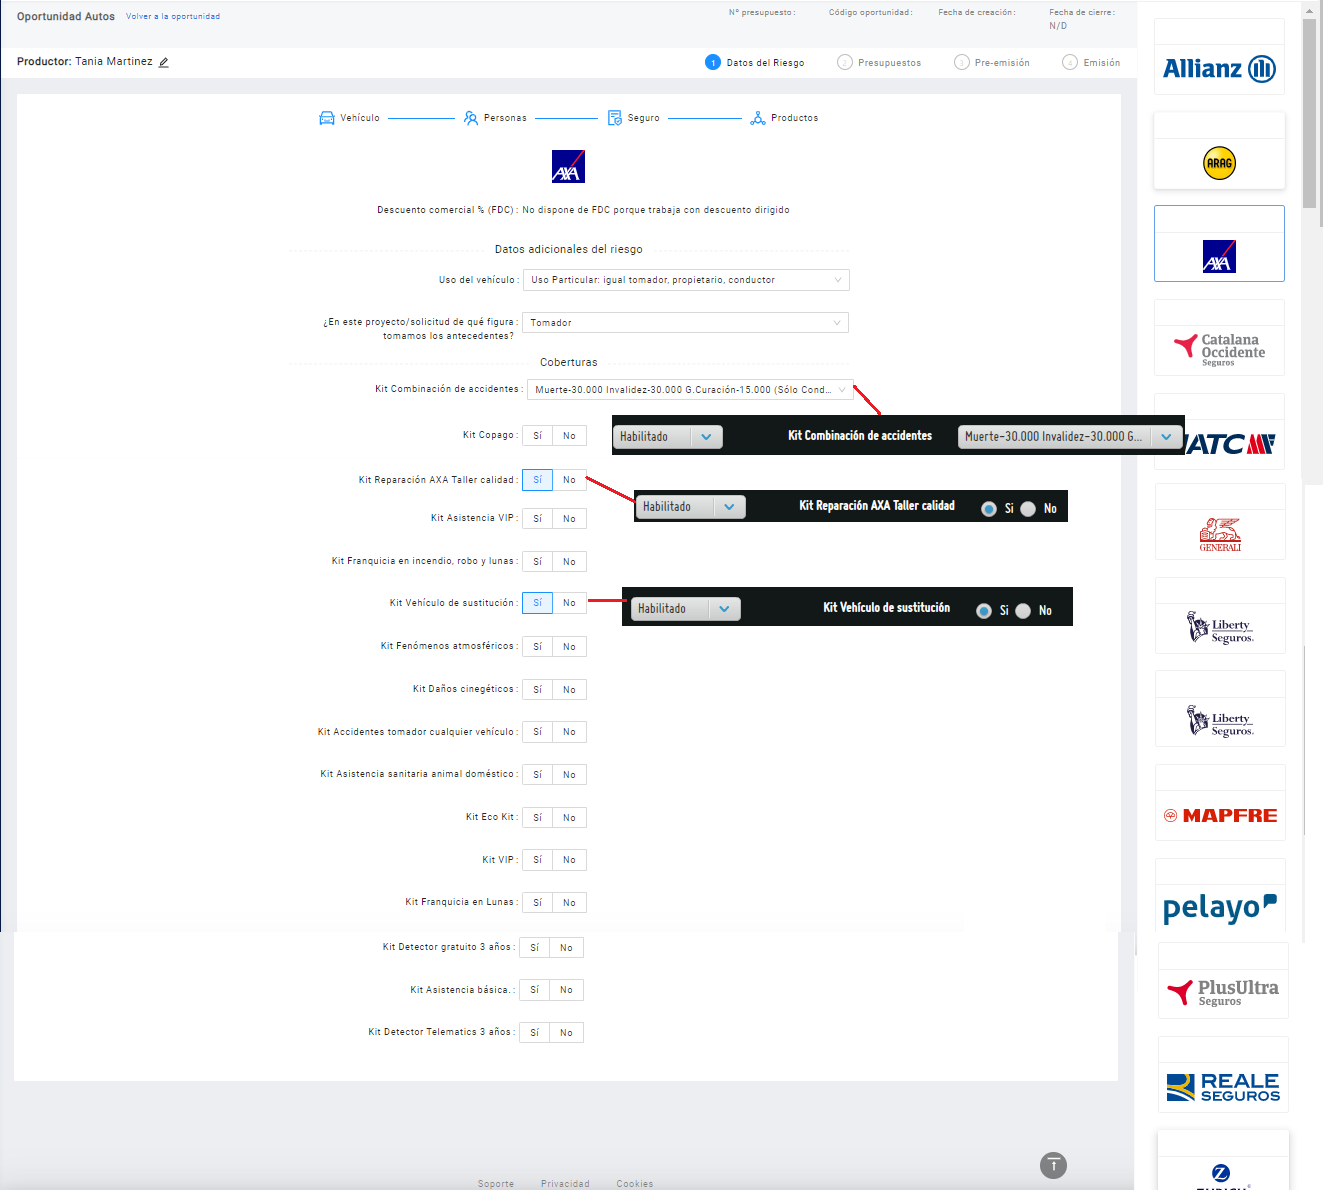Open the Seguro step icon

[615, 118]
